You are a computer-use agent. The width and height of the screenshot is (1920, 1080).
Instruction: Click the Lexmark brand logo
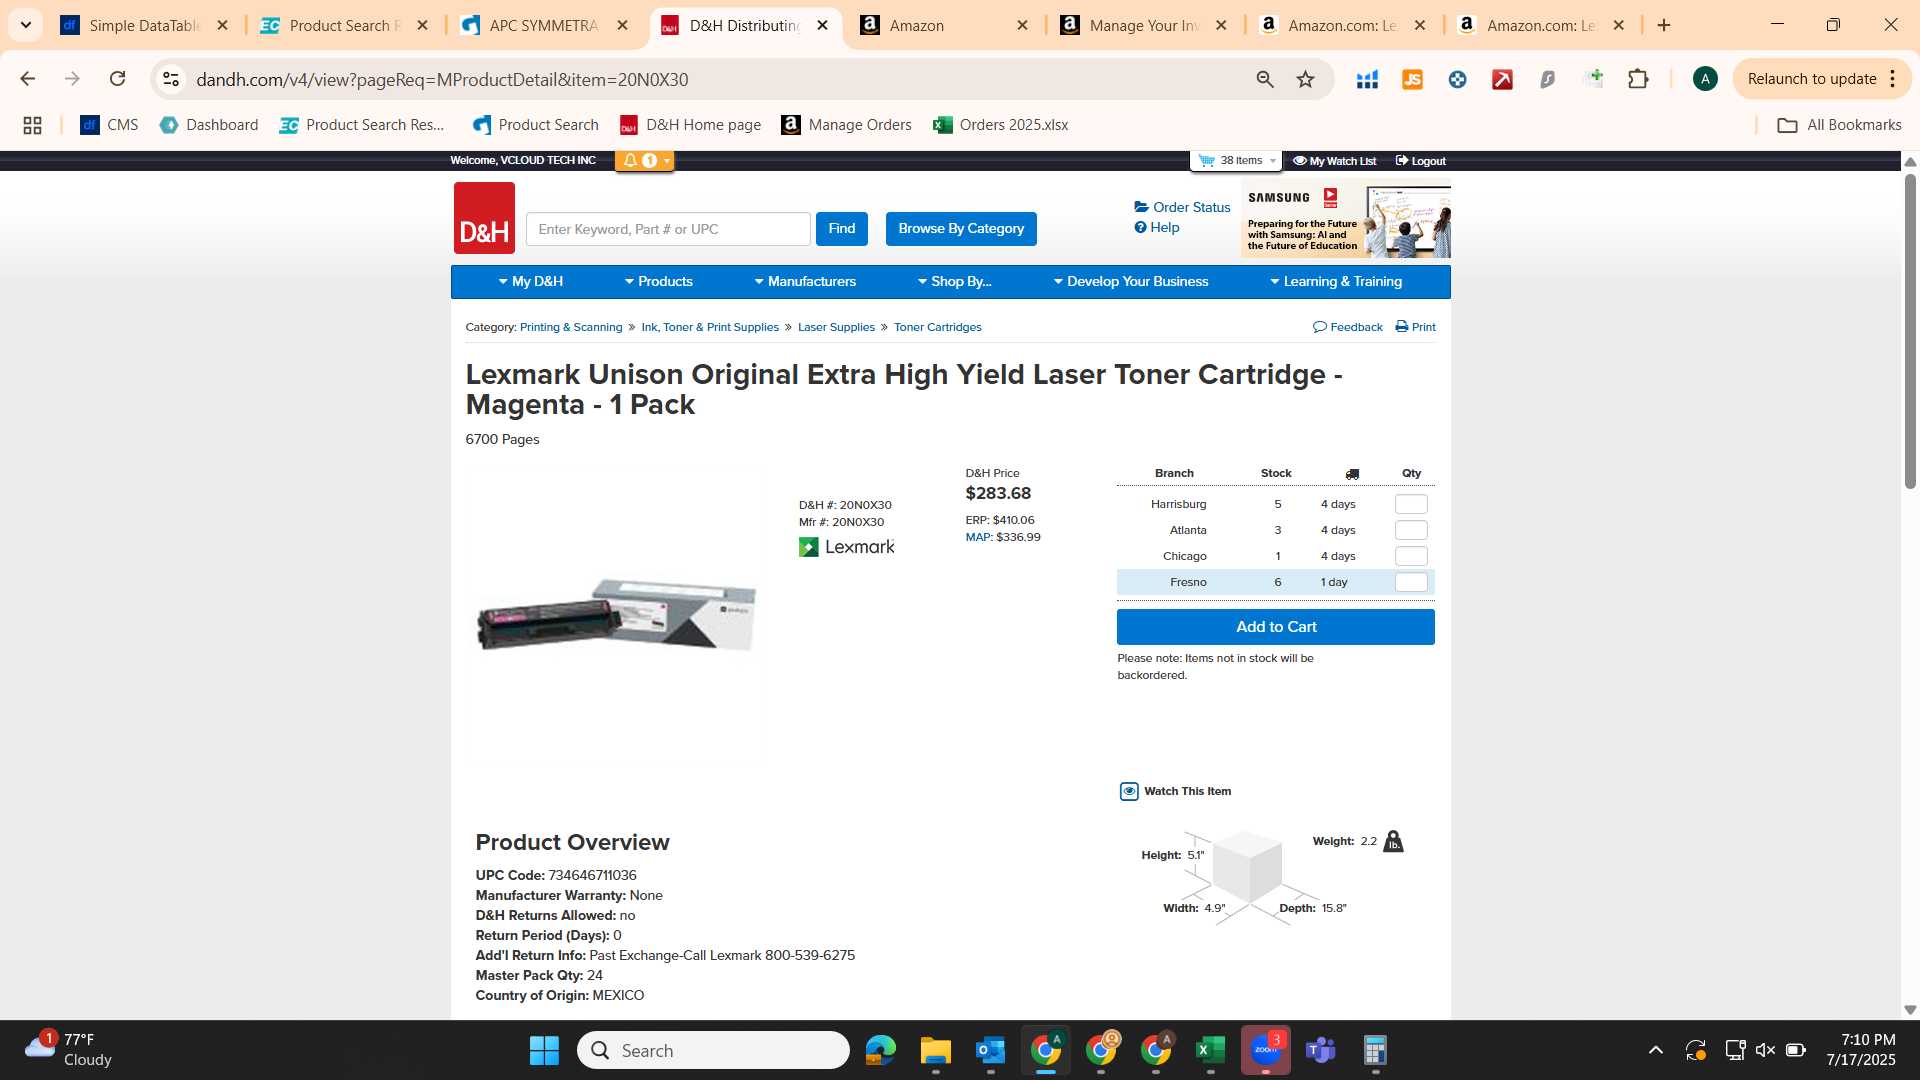pyautogui.click(x=846, y=547)
